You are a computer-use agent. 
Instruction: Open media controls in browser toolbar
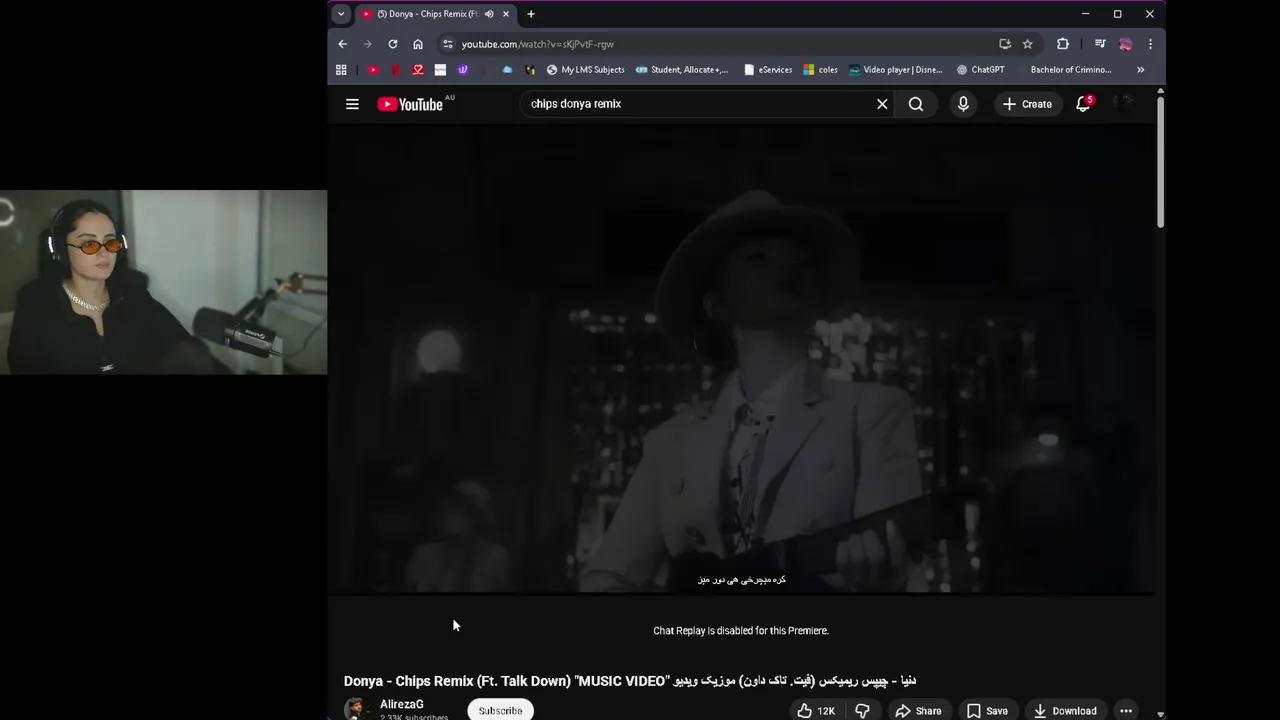1100,44
